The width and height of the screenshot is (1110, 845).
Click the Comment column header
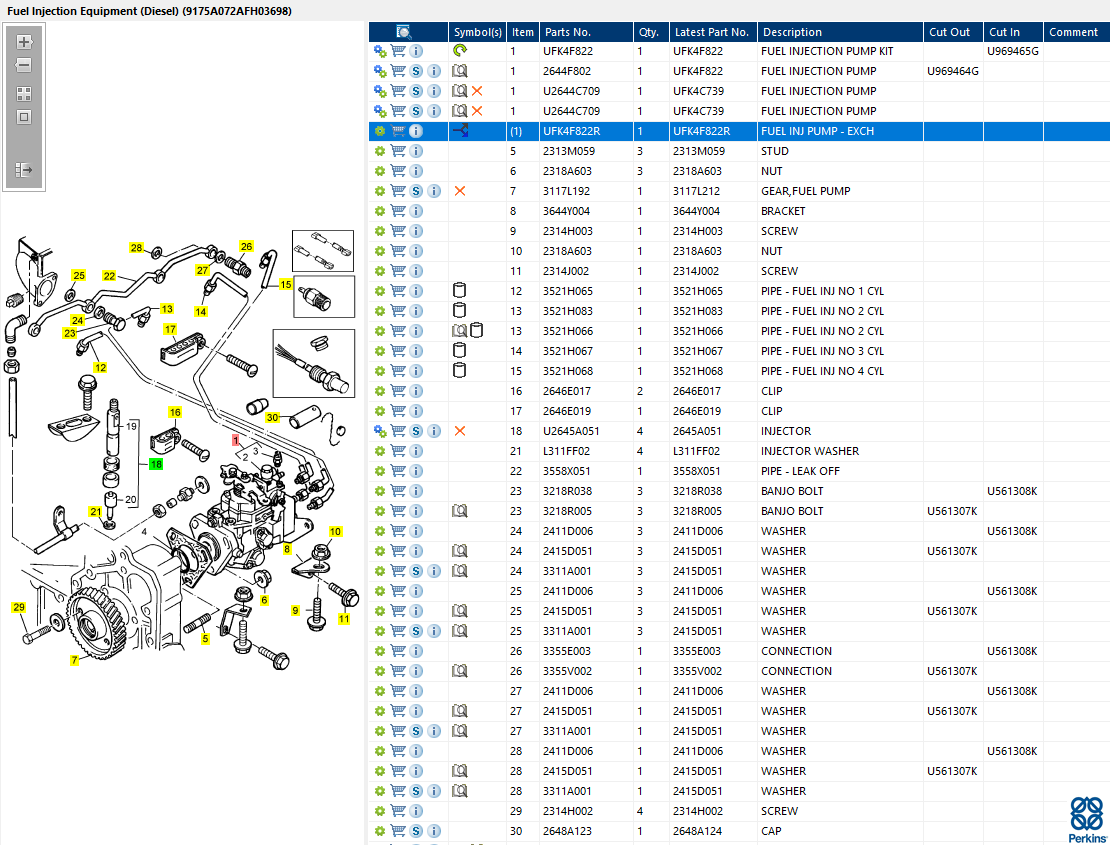[x=1076, y=32]
